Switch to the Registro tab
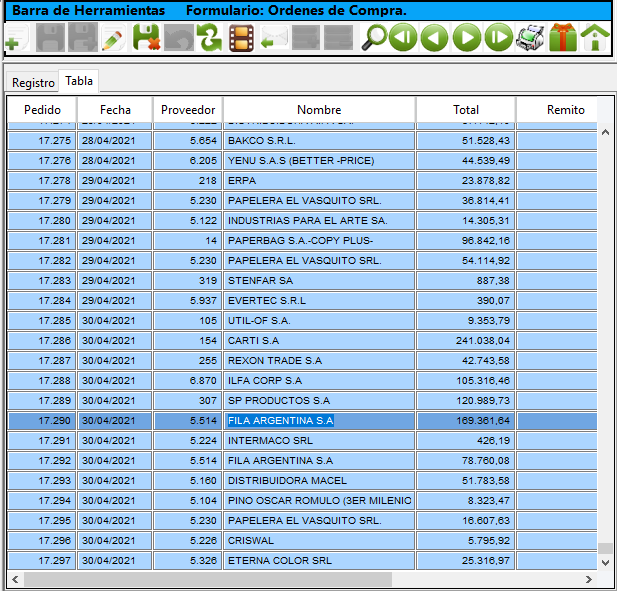617x591 pixels. (33, 83)
